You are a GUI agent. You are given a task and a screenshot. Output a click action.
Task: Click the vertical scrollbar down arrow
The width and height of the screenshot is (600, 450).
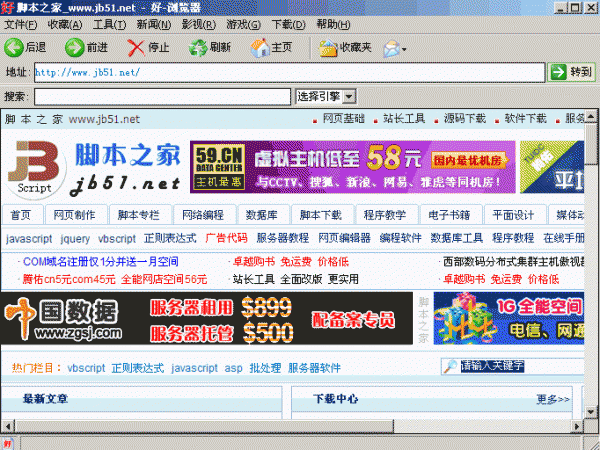tap(591, 412)
